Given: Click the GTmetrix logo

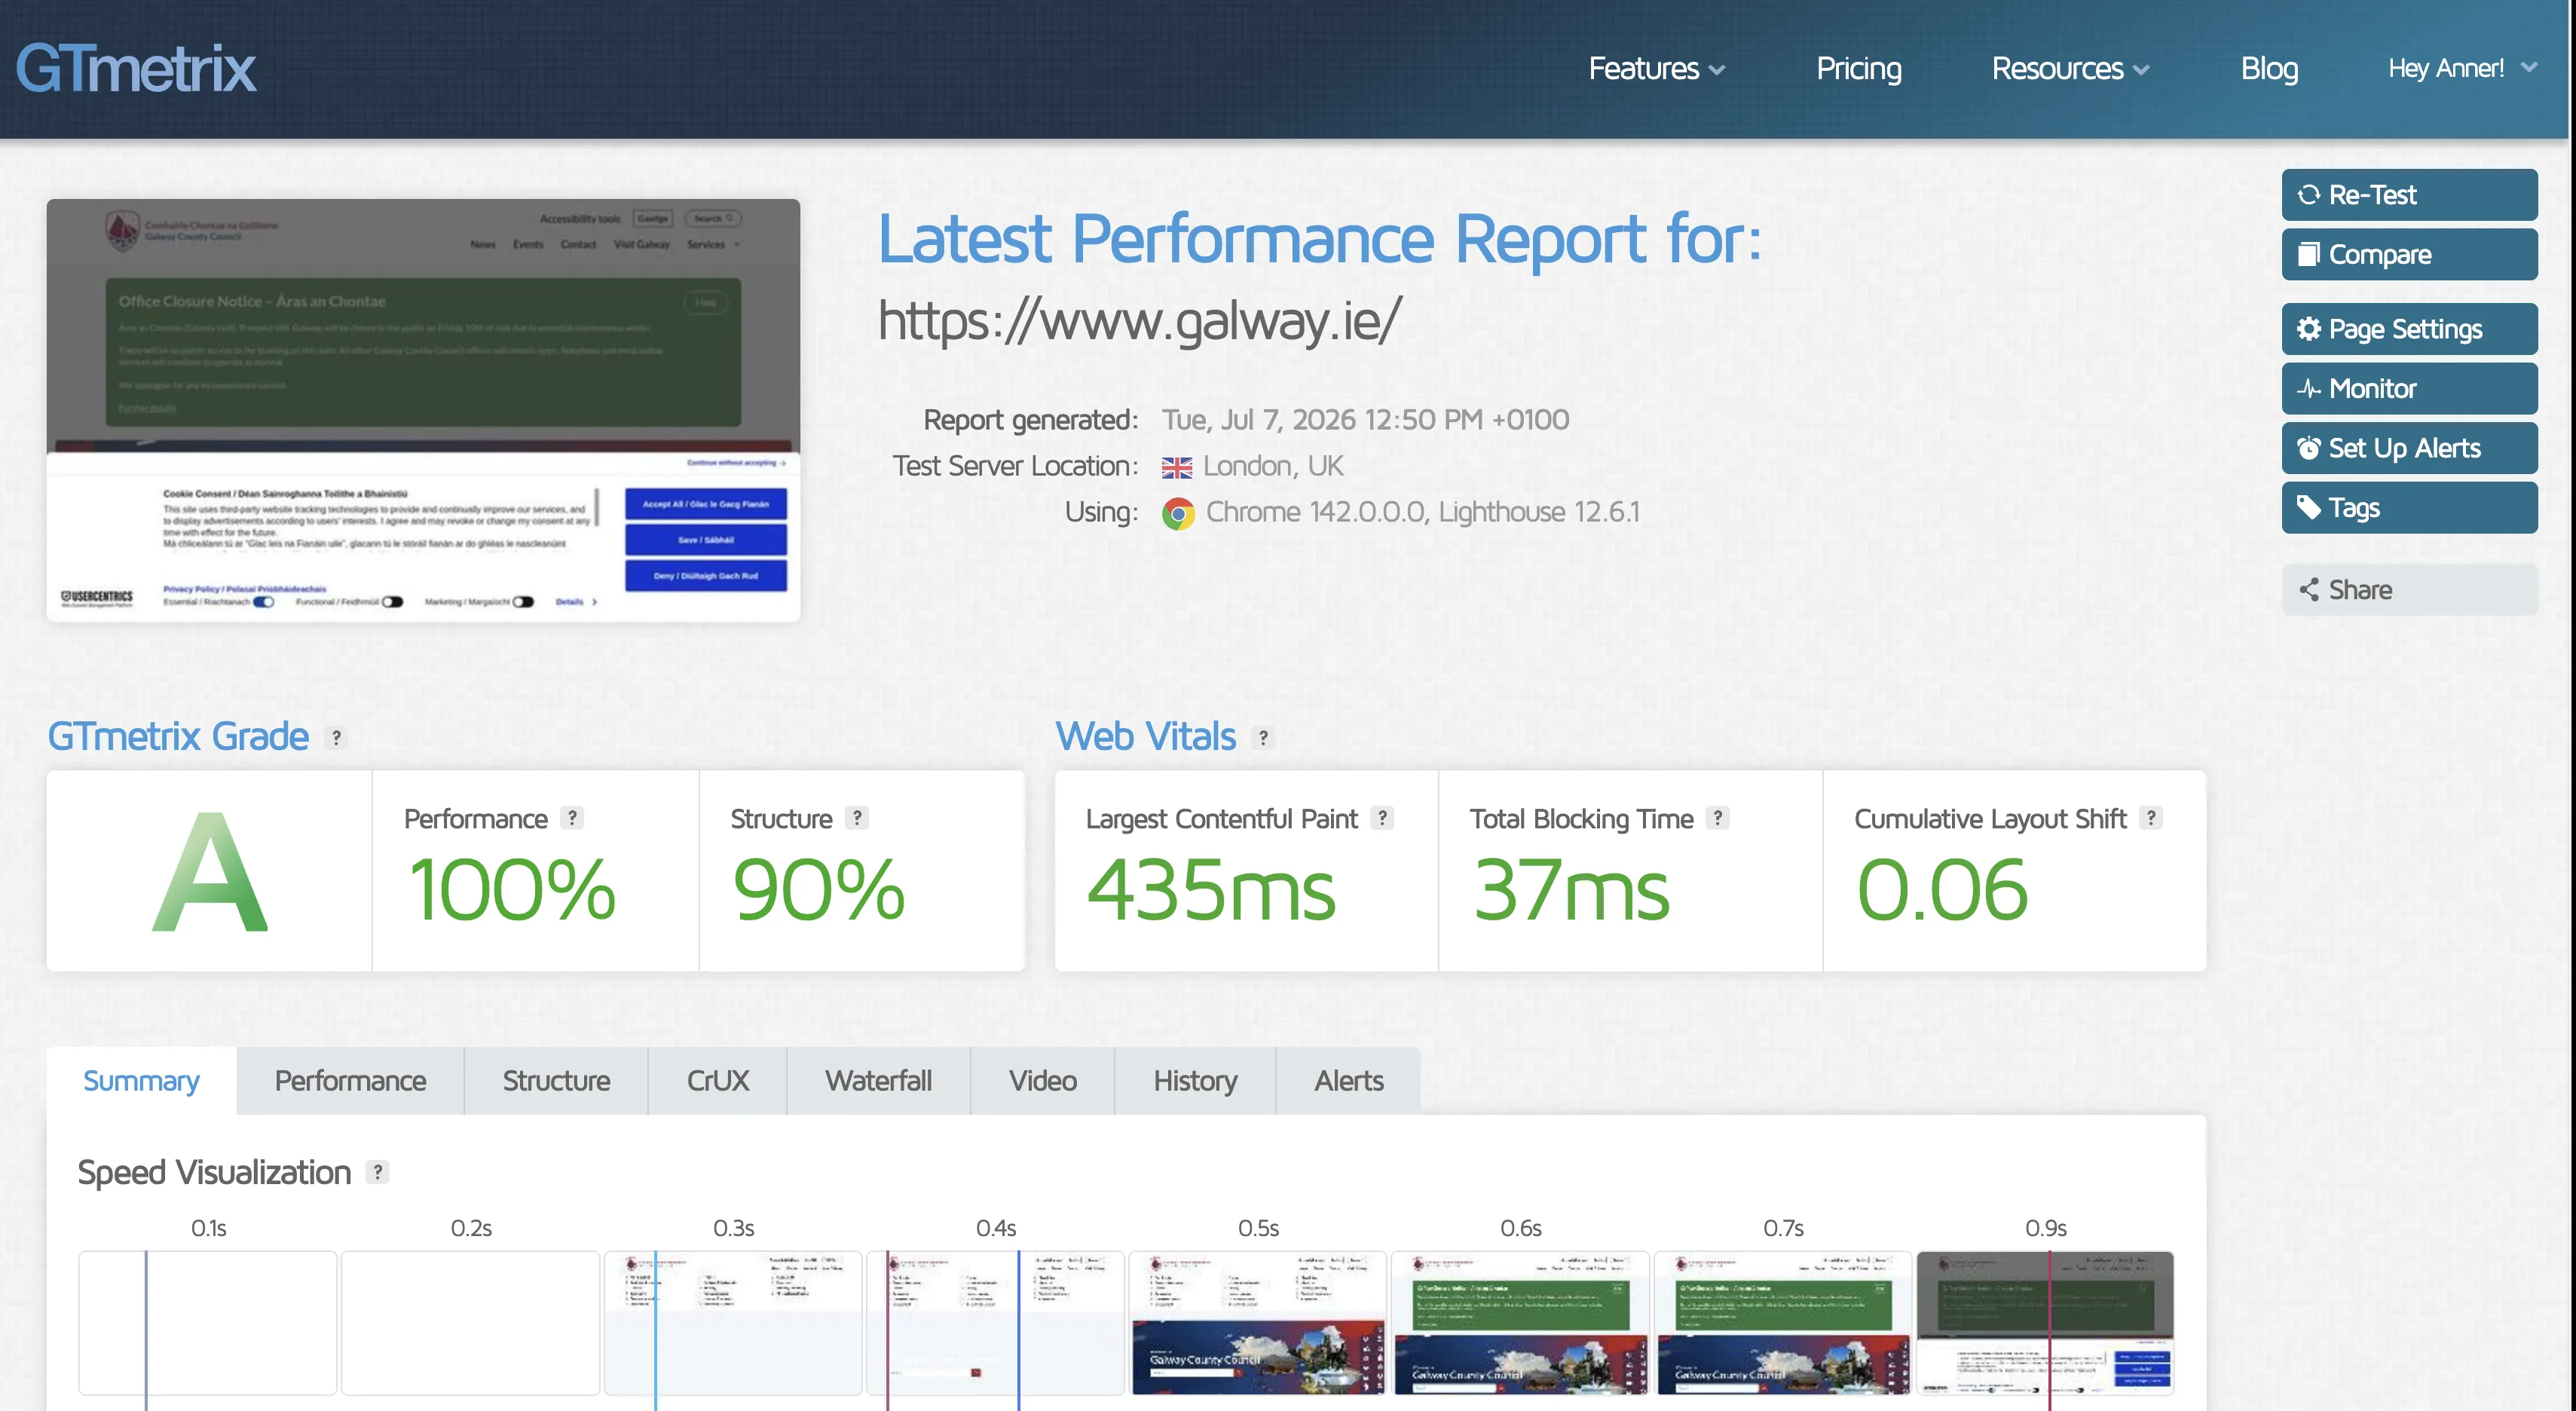Looking at the screenshot, I should click(x=136, y=68).
